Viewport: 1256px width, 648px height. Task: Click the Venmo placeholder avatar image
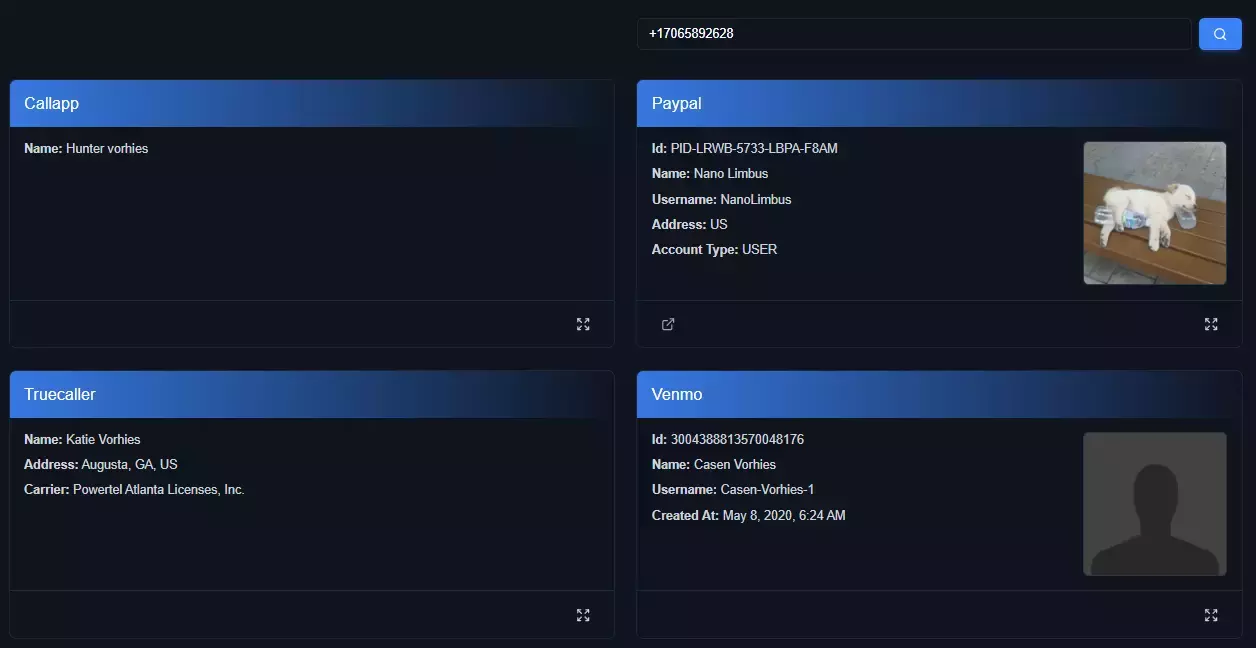pos(1154,504)
